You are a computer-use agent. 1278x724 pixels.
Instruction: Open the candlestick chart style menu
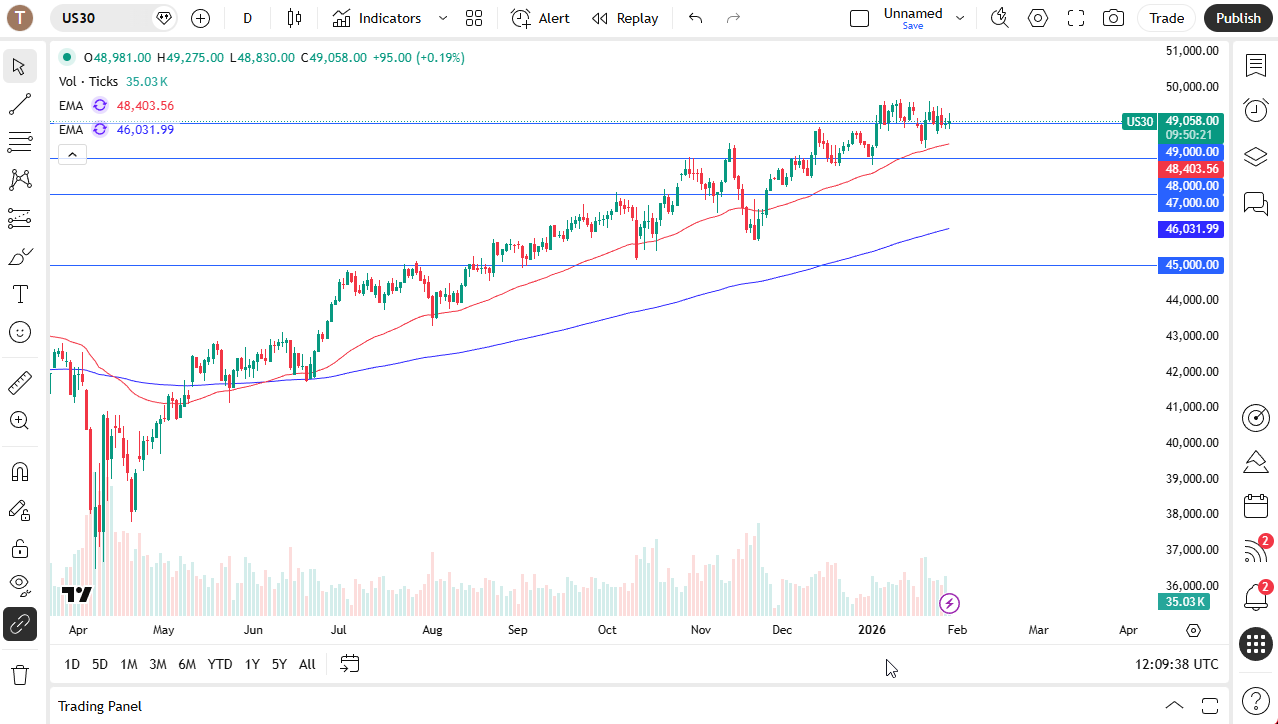[x=294, y=18]
